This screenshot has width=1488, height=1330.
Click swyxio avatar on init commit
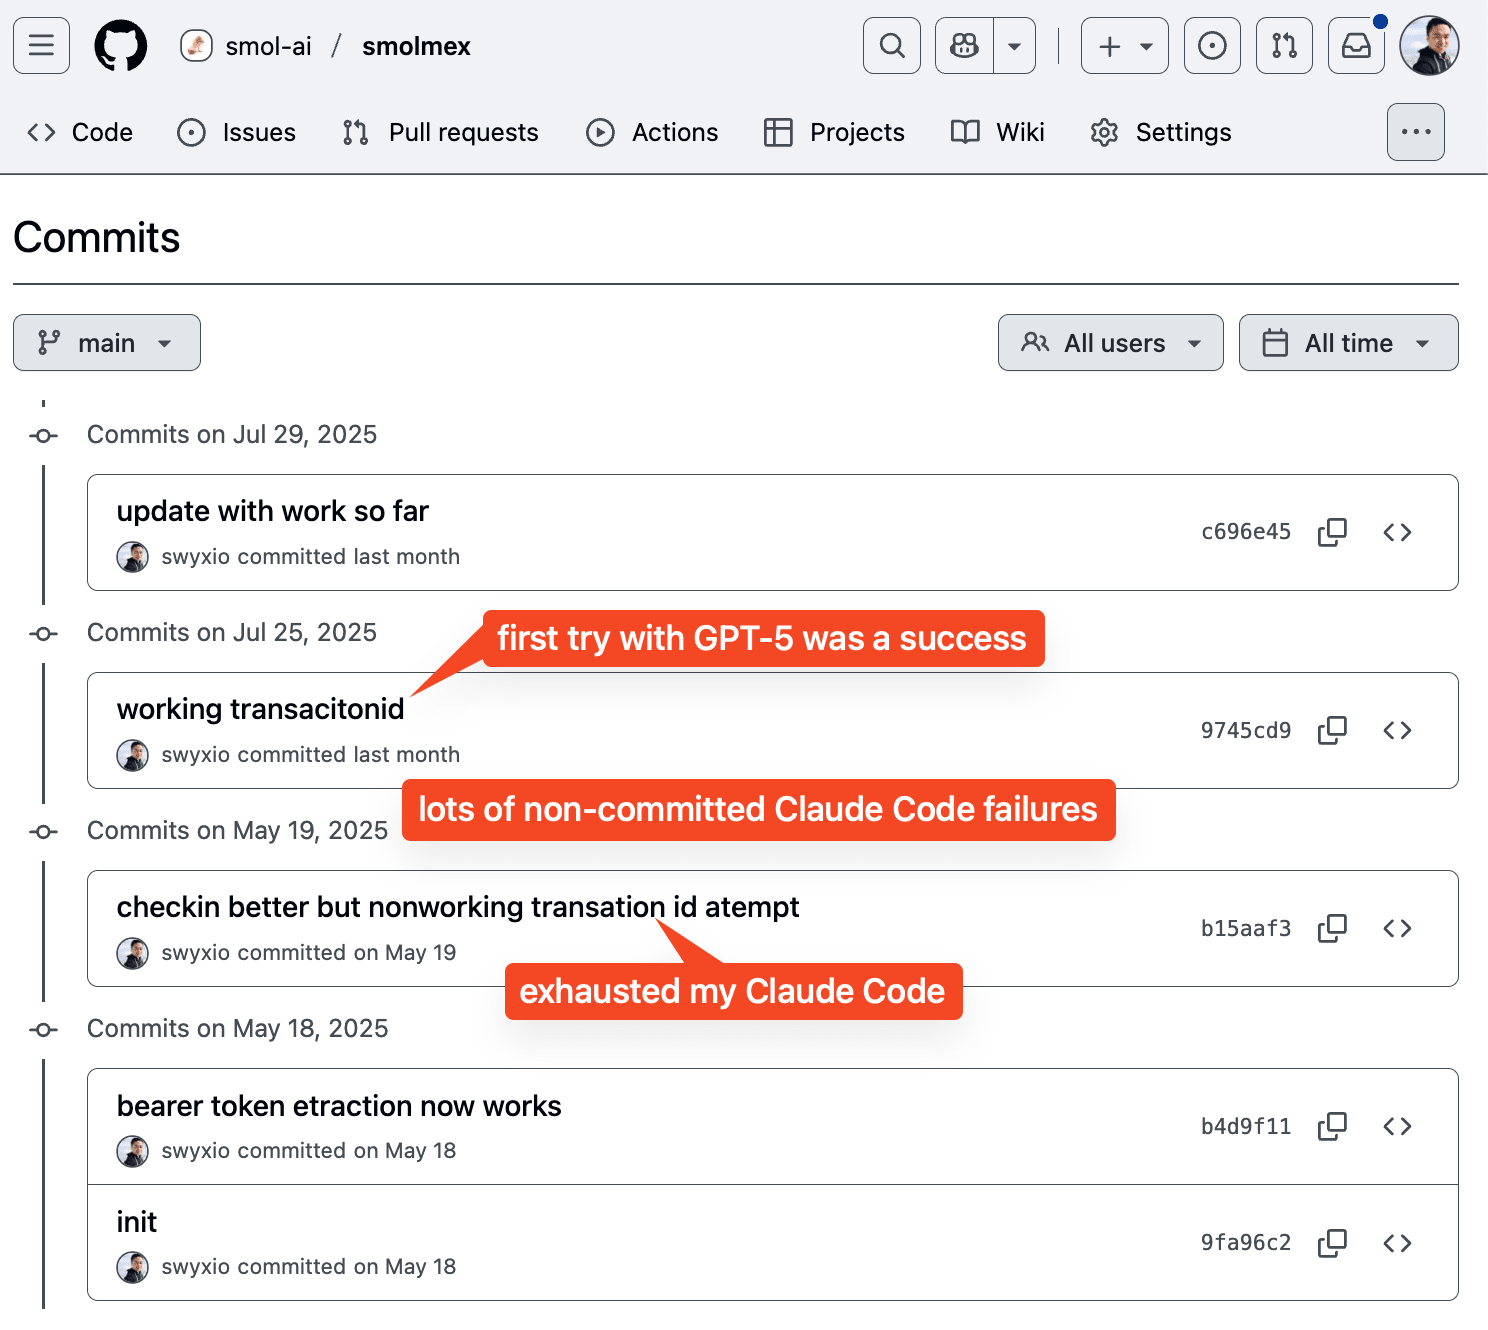(x=133, y=1267)
